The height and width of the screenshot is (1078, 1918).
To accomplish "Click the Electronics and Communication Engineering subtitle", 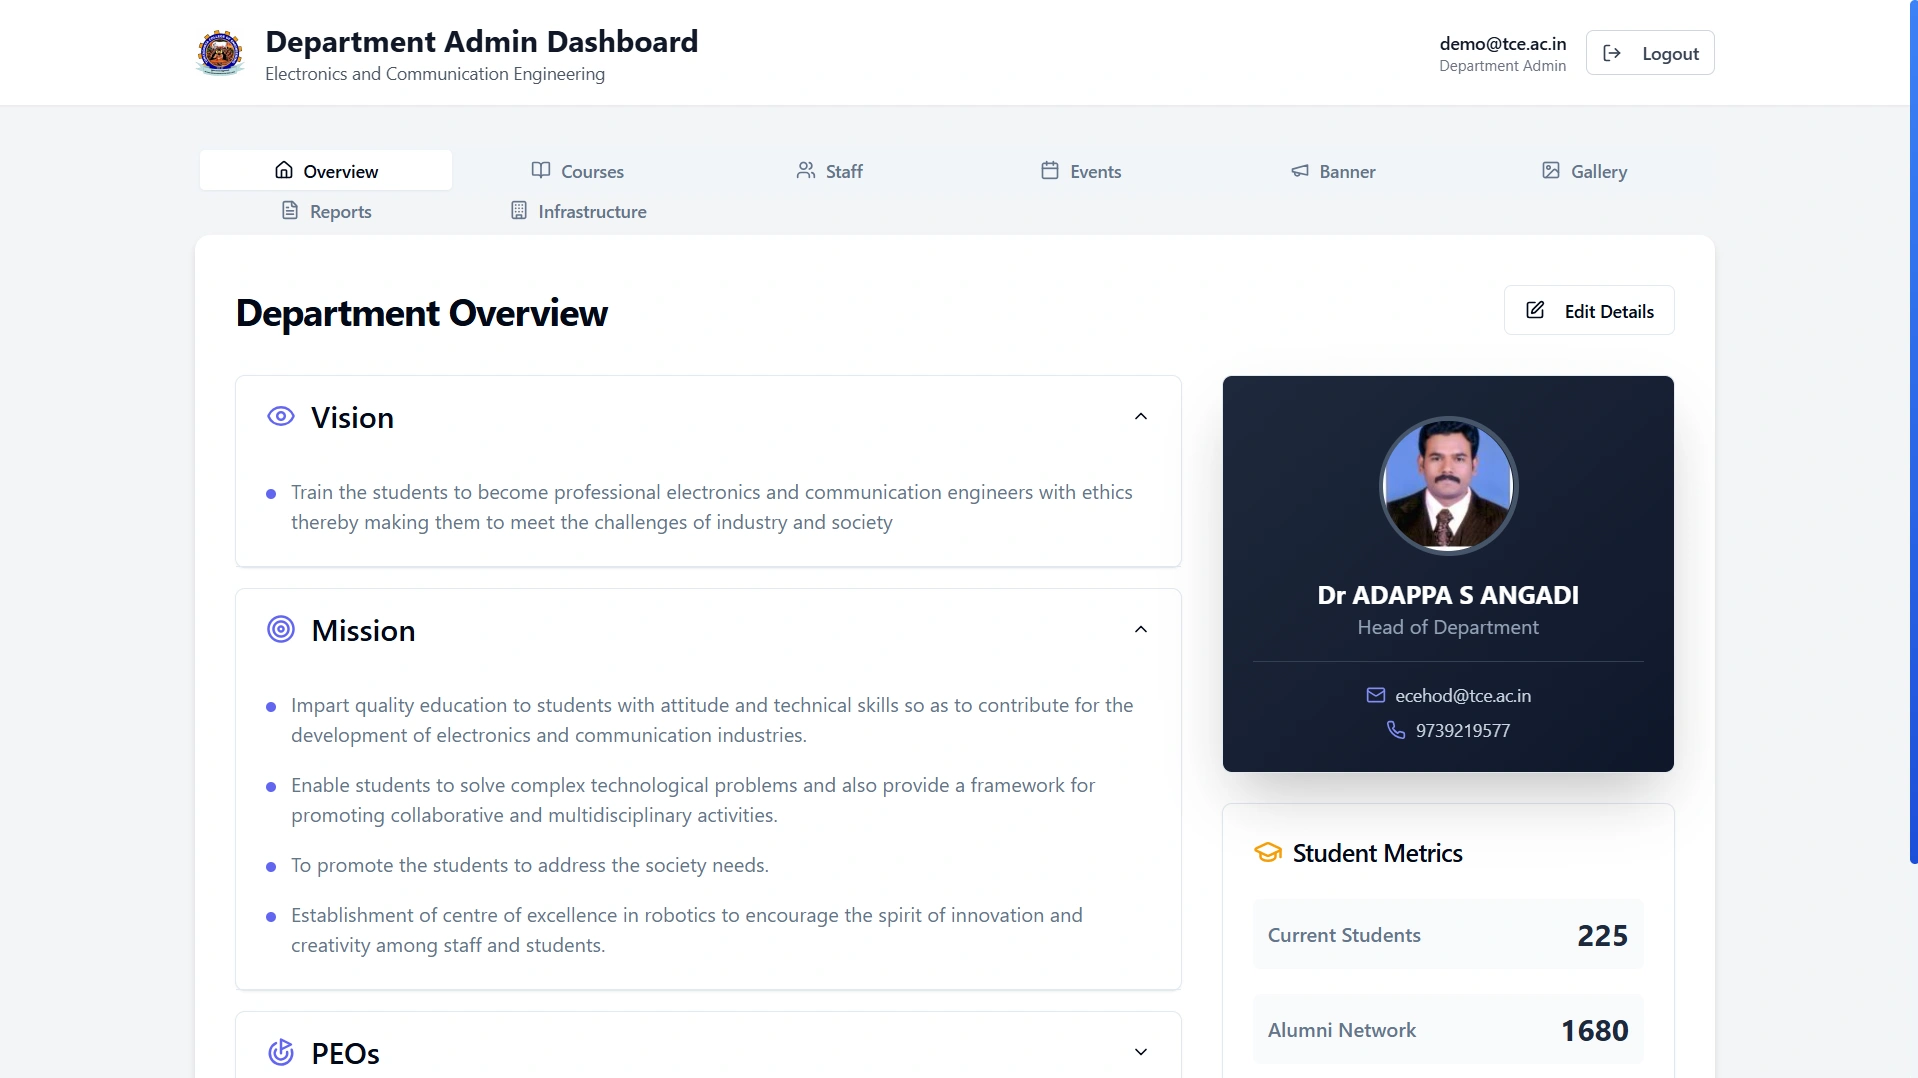I will [434, 74].
